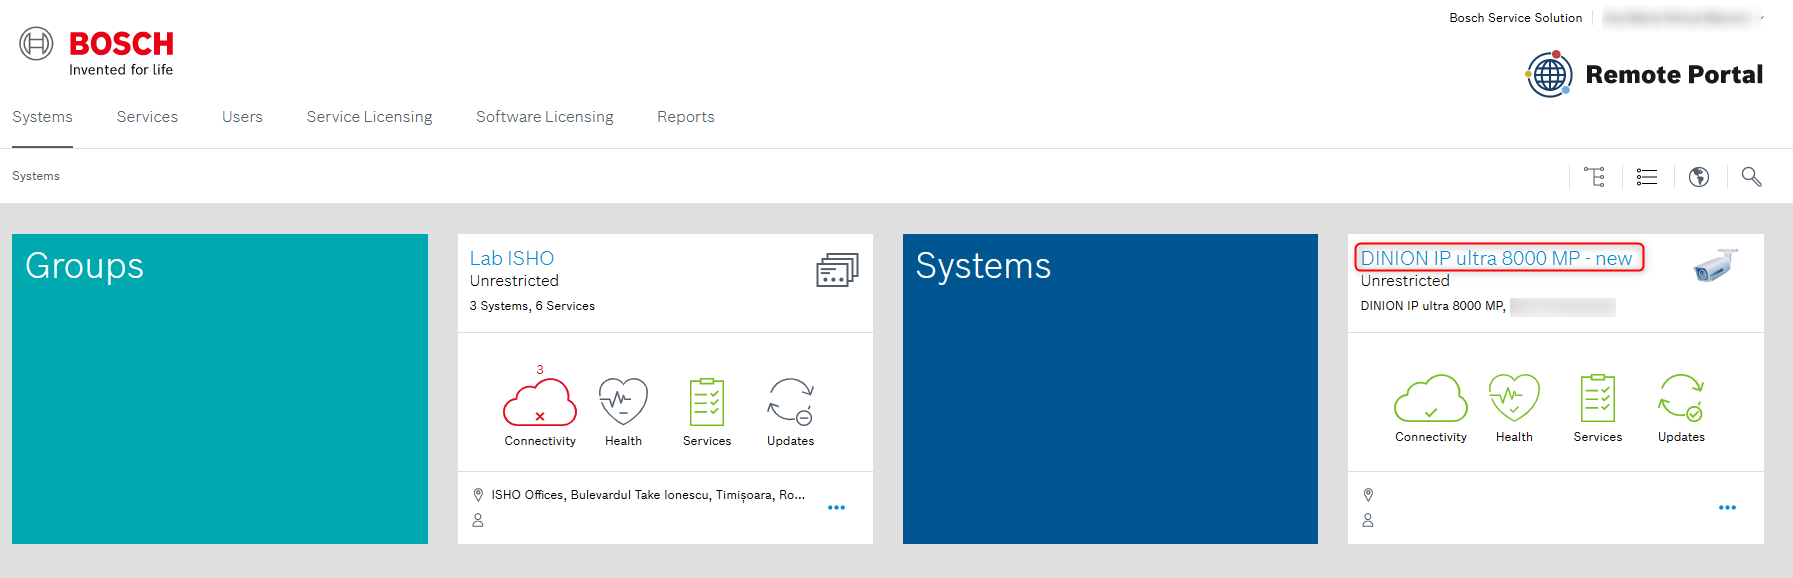
Task: Open the tree view icon
Action: point(1595,177)
